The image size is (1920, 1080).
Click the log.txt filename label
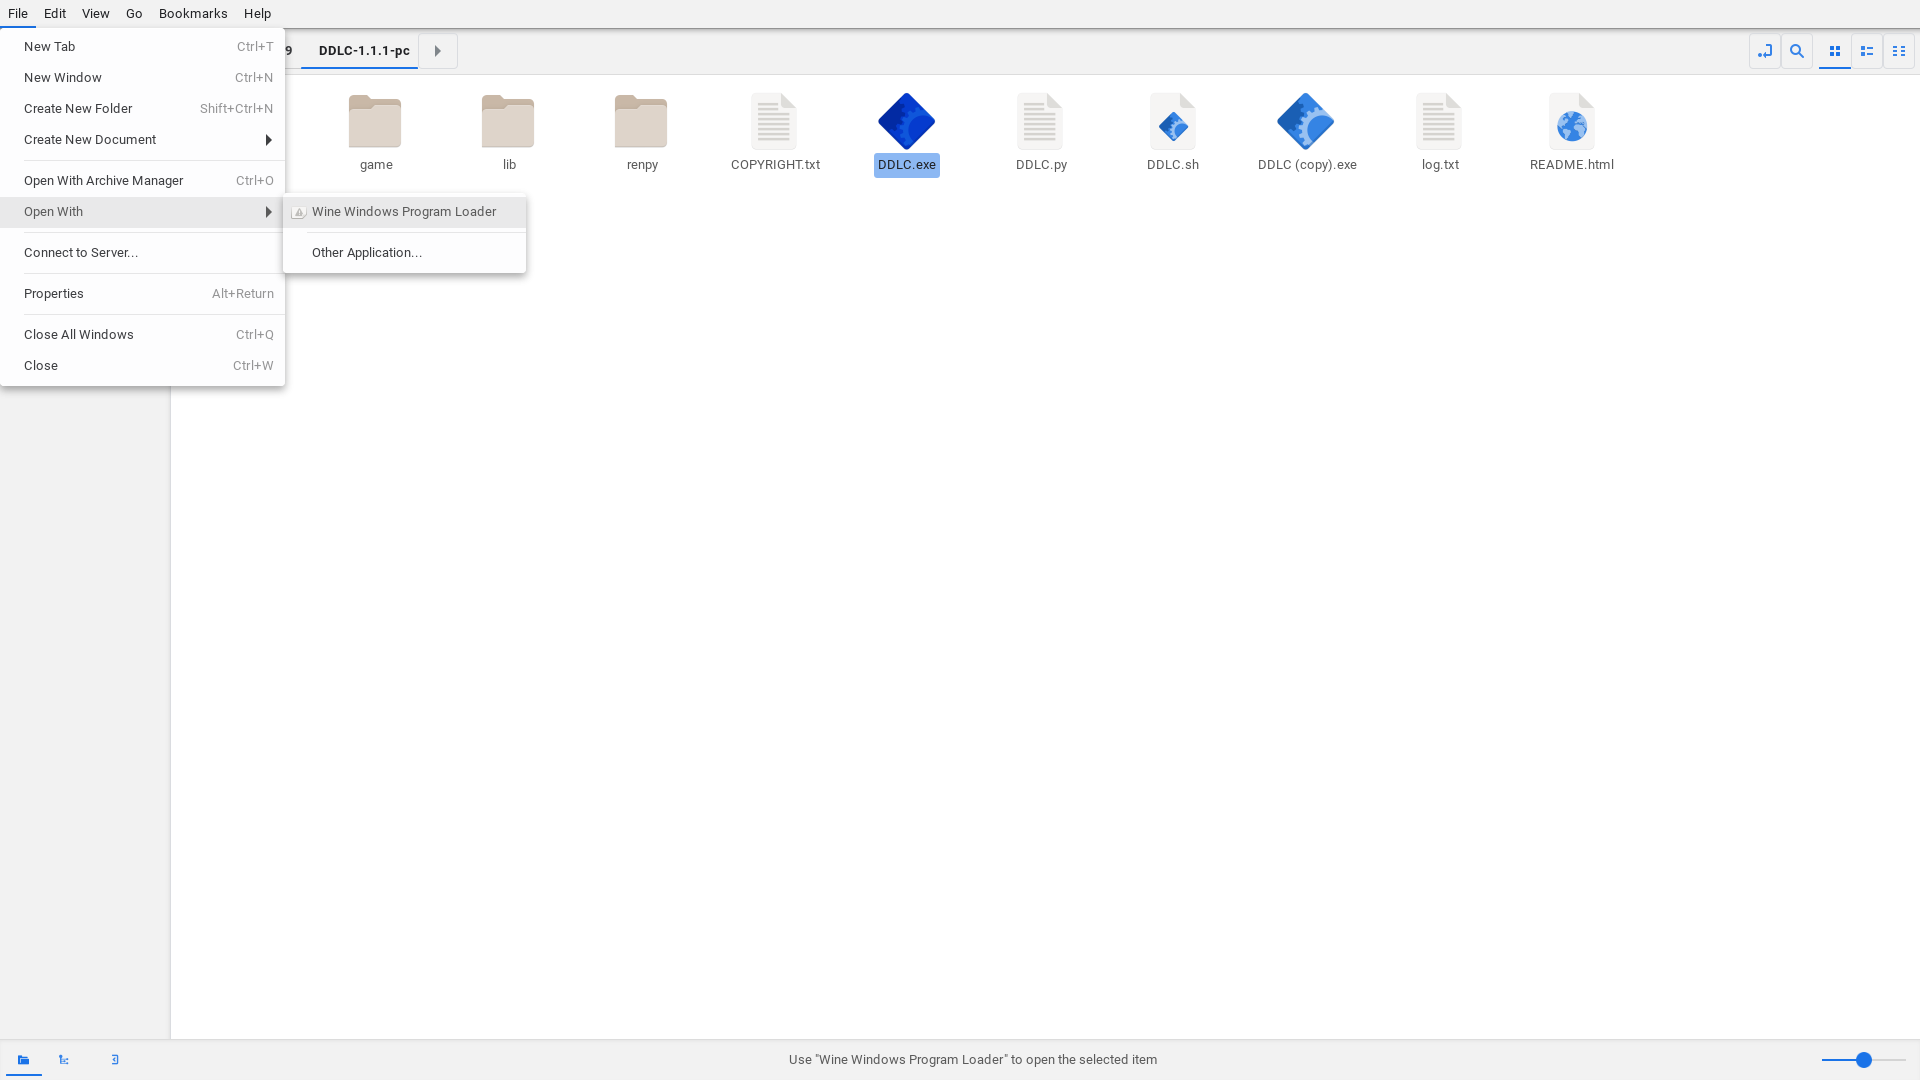(1440, 165)
